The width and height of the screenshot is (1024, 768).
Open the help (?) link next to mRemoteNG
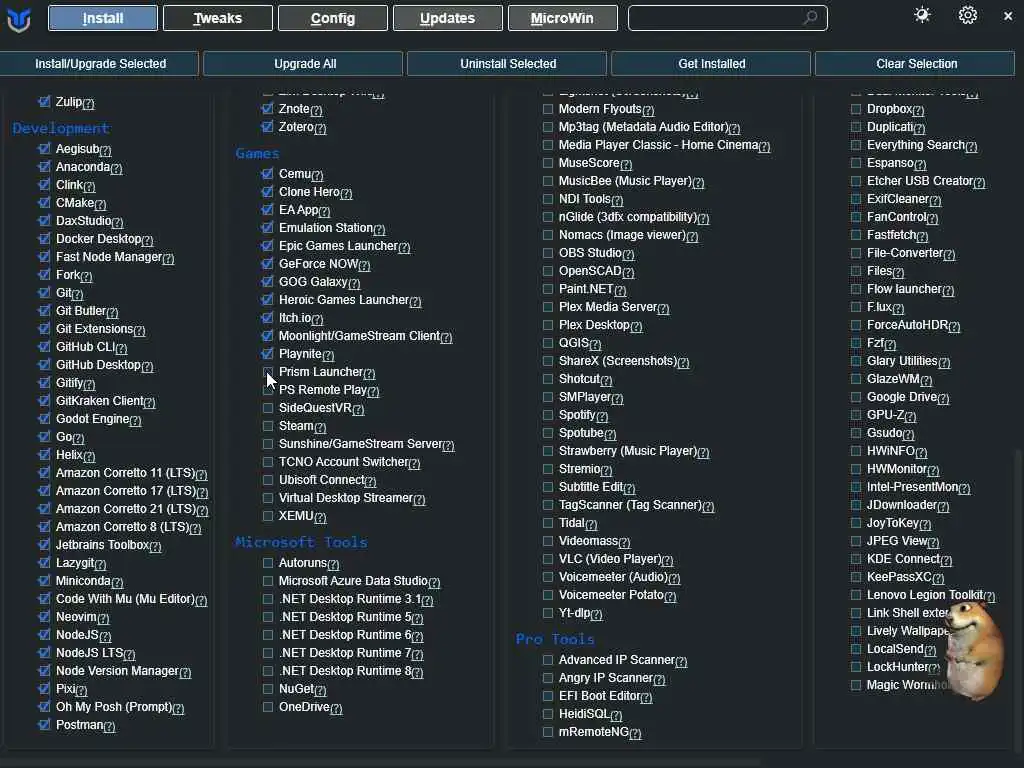(635, 734)
